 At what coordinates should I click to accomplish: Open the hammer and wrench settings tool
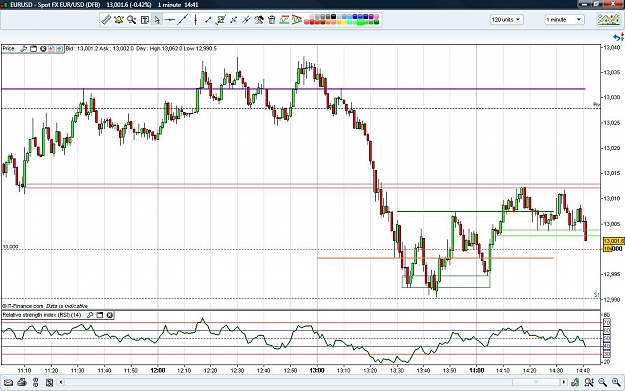(259, 20)
